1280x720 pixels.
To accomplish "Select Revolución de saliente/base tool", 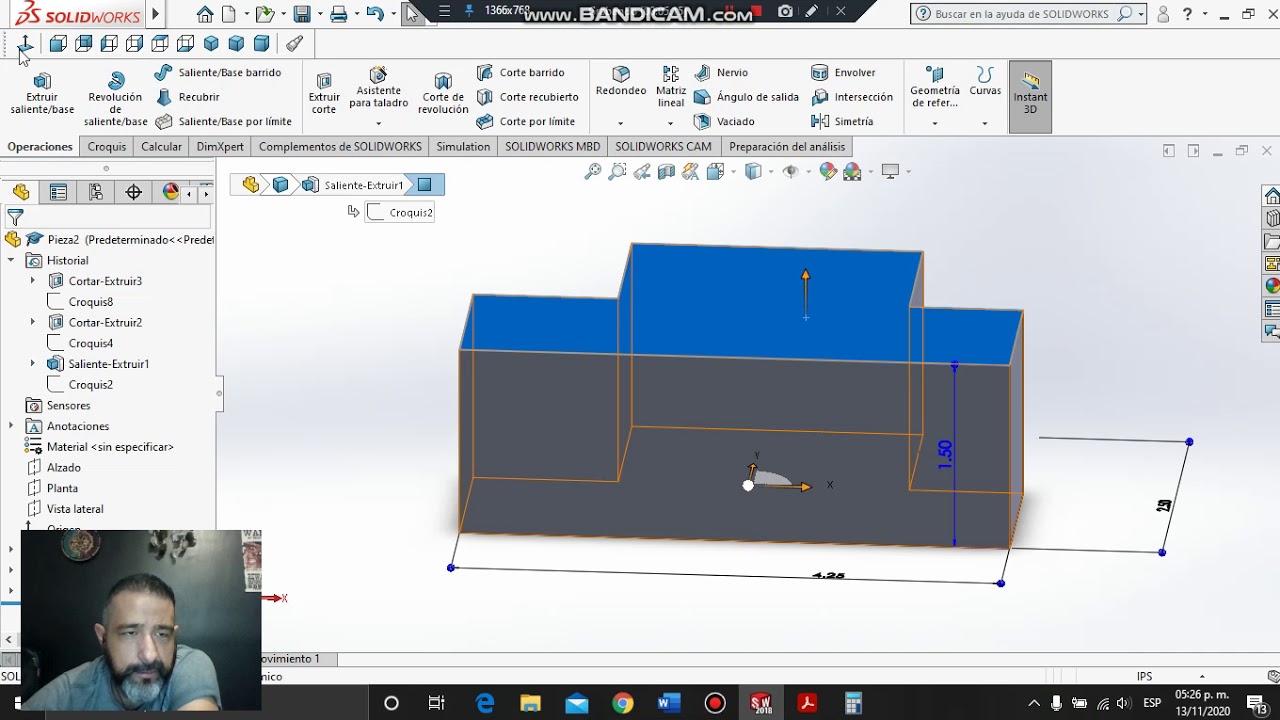I will pyautogui.click(x=116, y=98).
